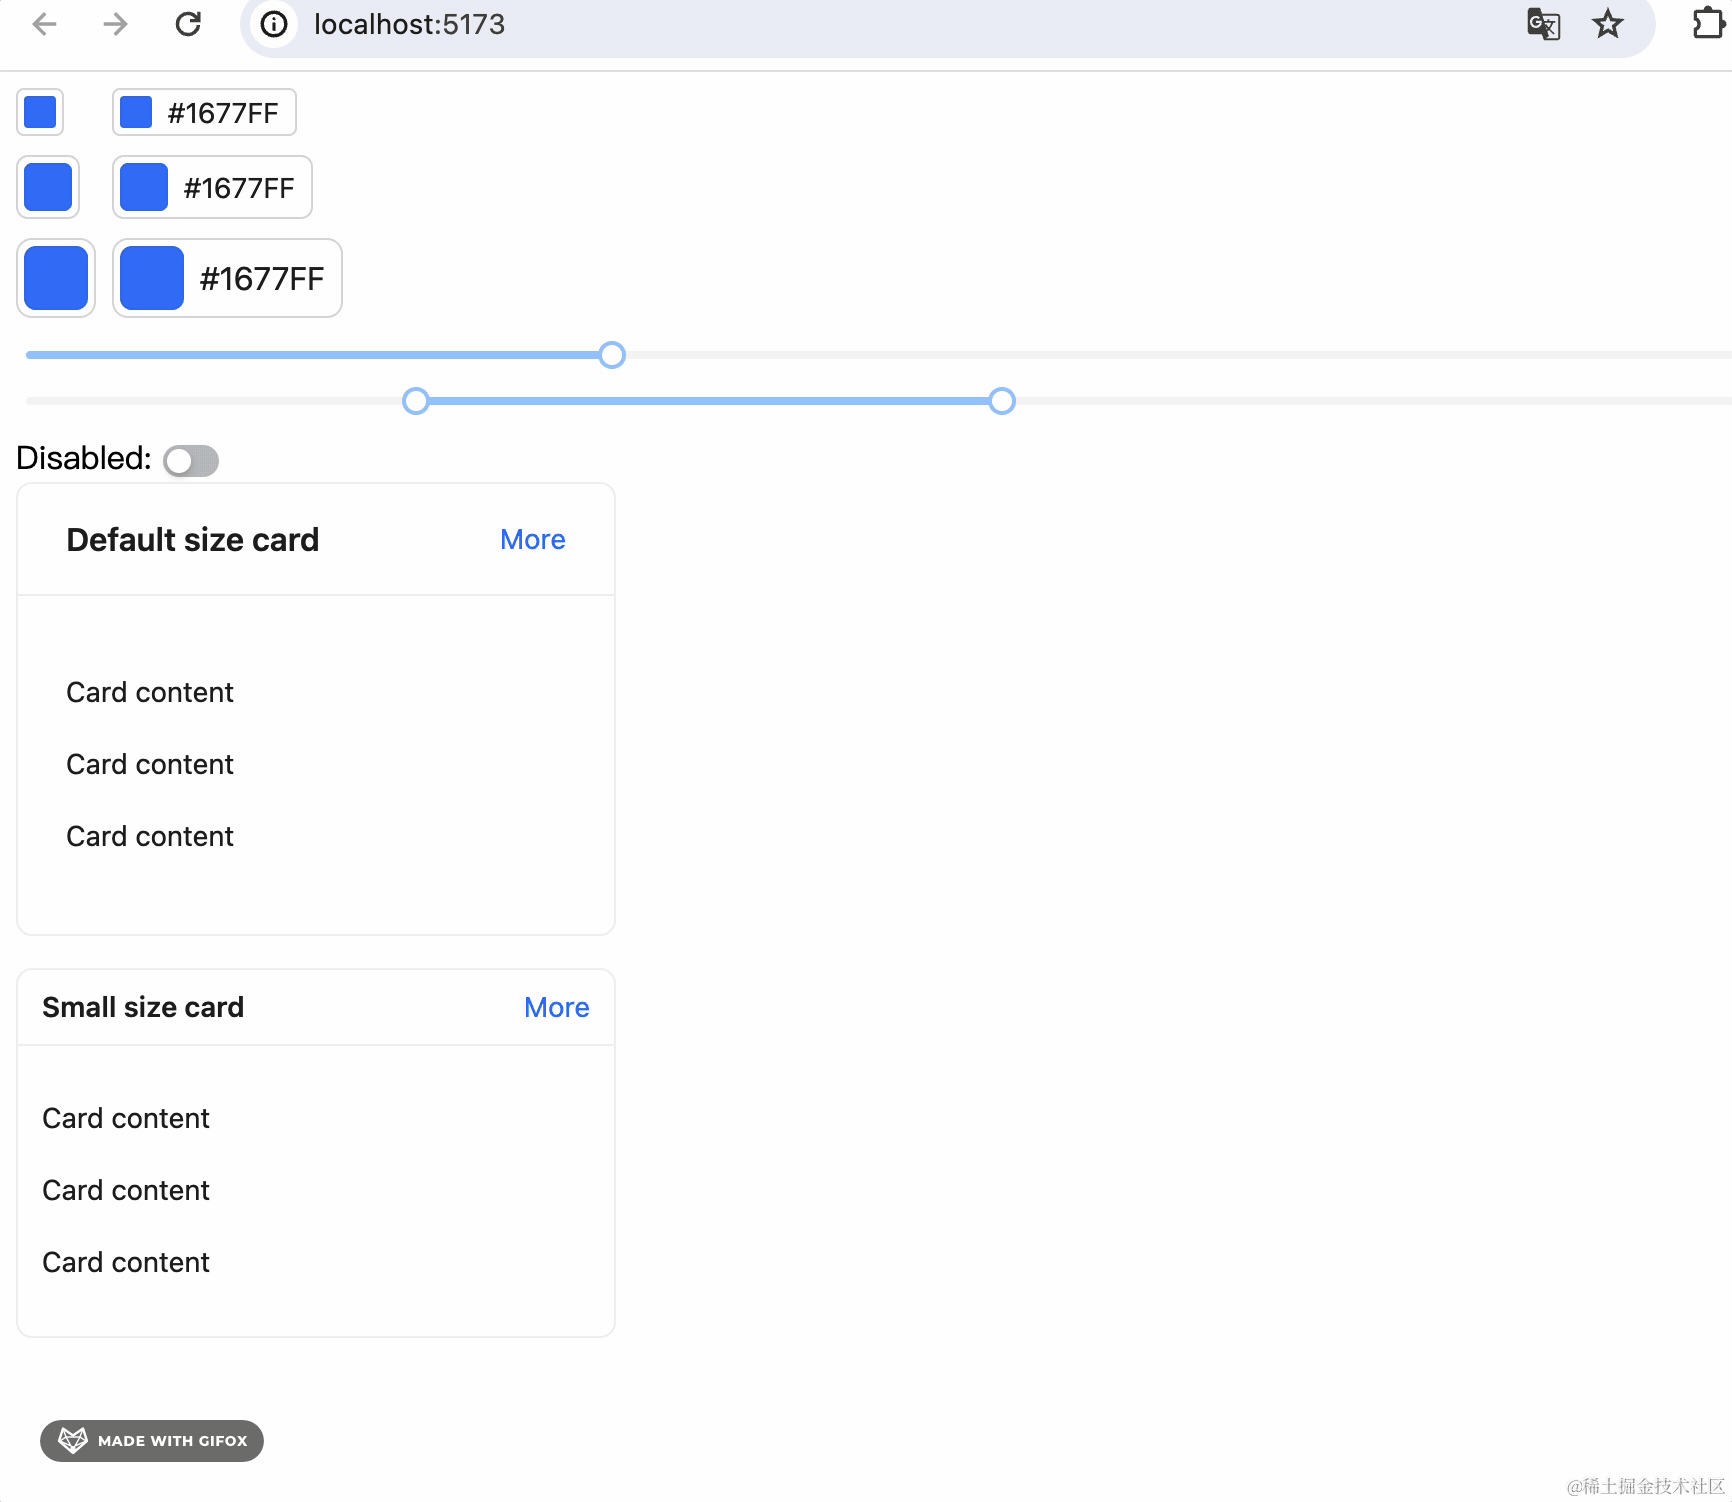This screenshot has height=1502, width=1732.
Task: Click the single slider handle
Action: (612, 355)
